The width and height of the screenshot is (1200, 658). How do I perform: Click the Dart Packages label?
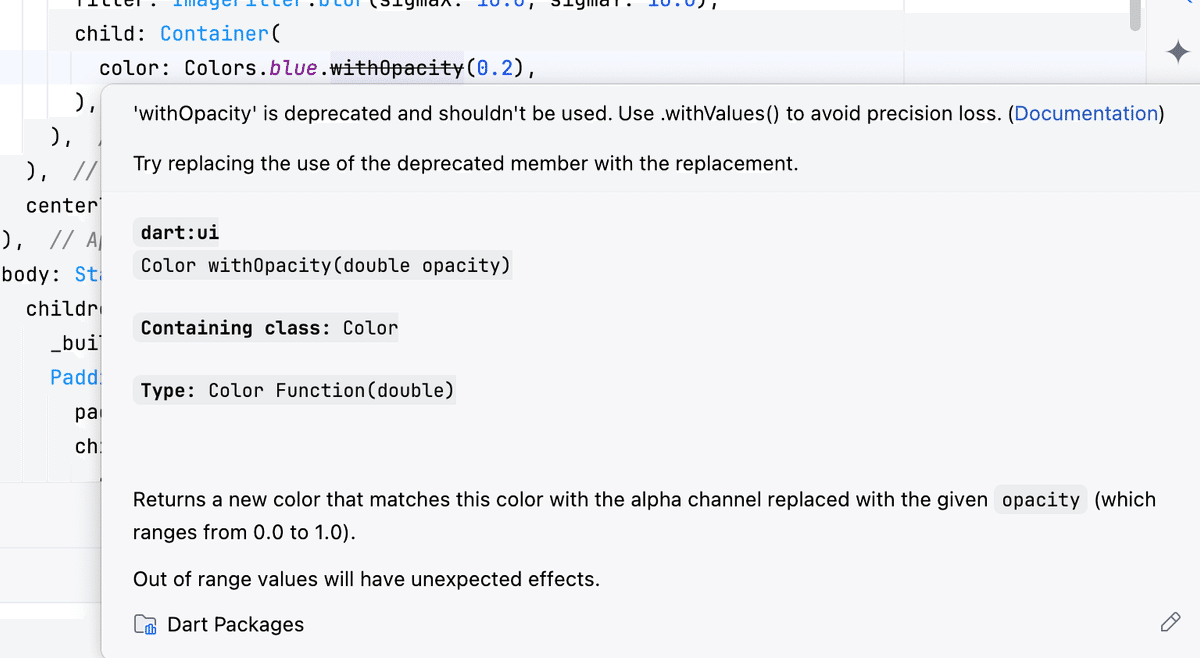tap(236, 624)
